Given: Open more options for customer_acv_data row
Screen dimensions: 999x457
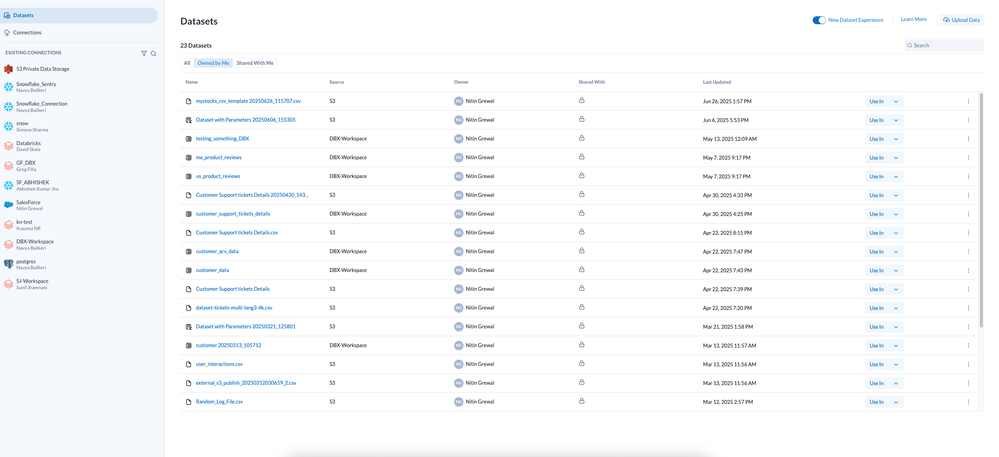Looking at the screenshot, I should [968, 251].
